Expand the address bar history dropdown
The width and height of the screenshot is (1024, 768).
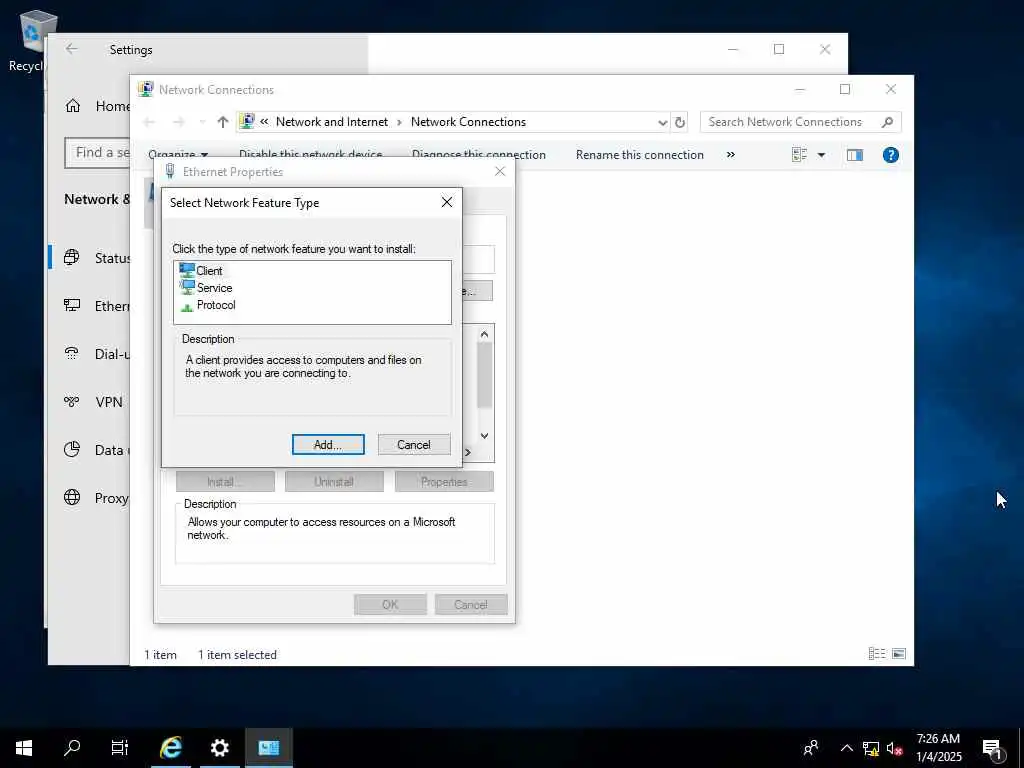pos(662,122)
